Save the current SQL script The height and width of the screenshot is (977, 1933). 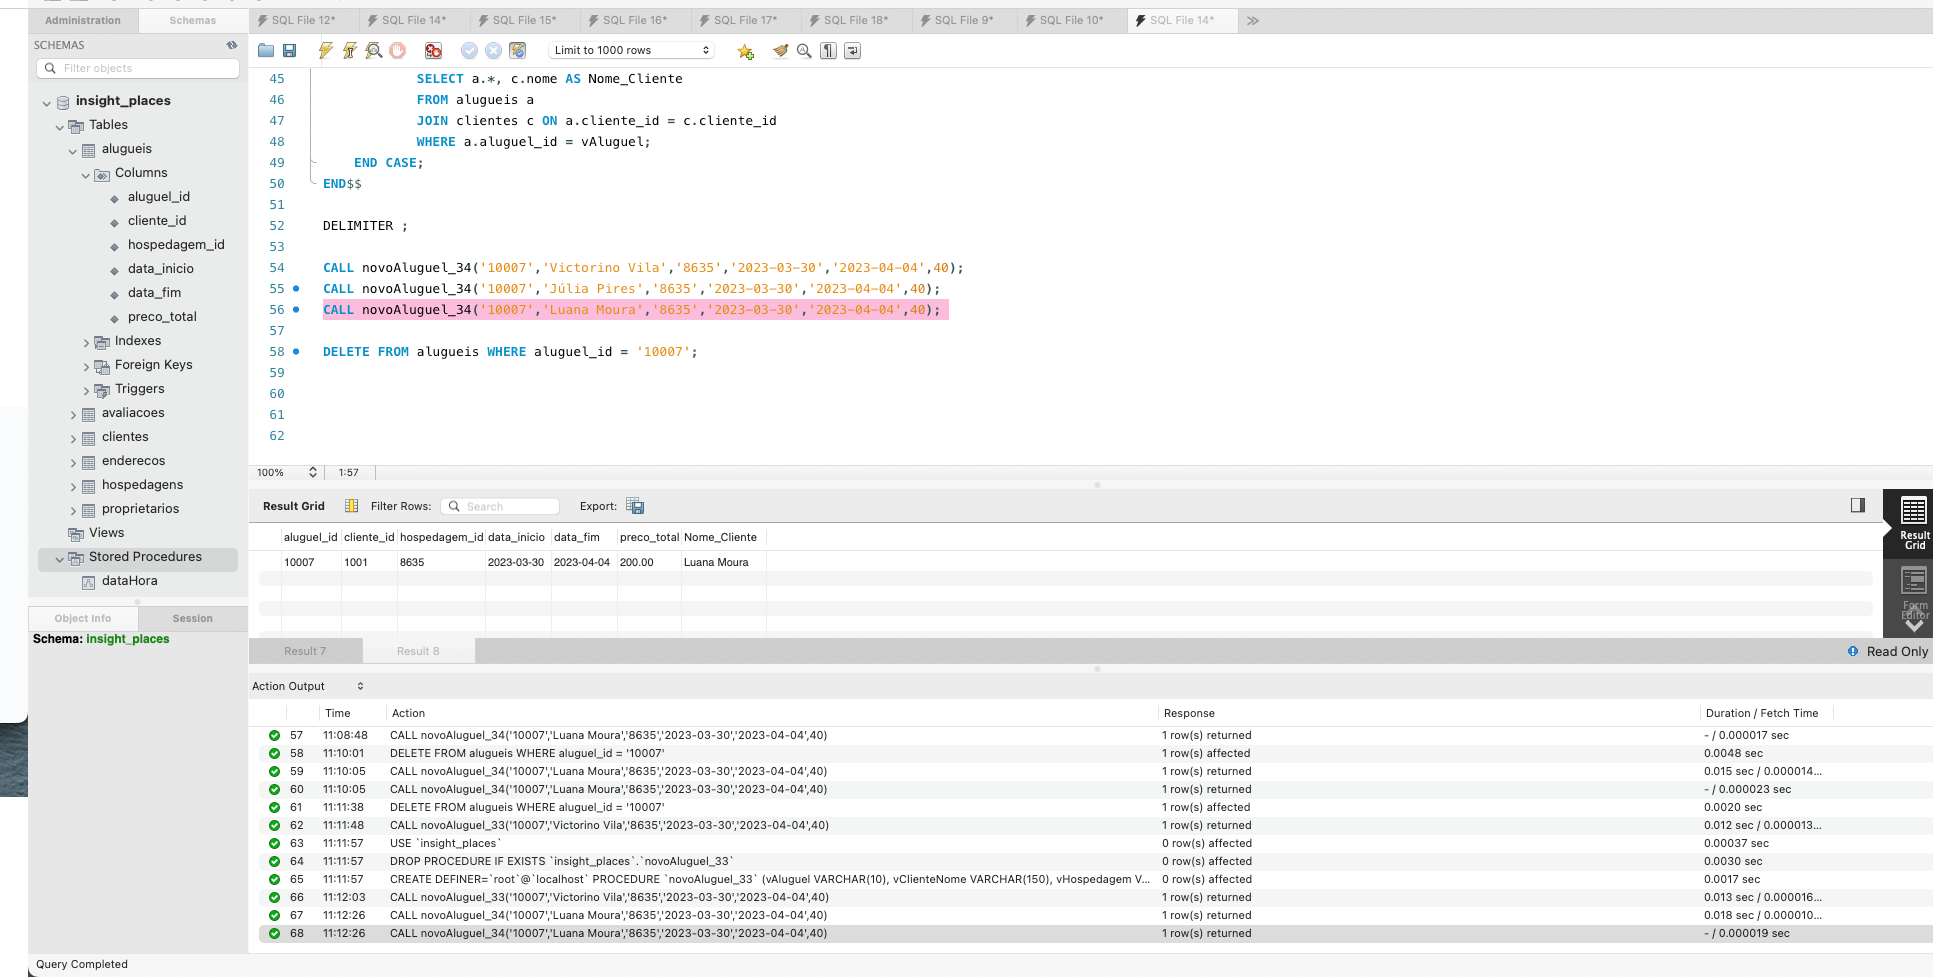coord(290,51)
